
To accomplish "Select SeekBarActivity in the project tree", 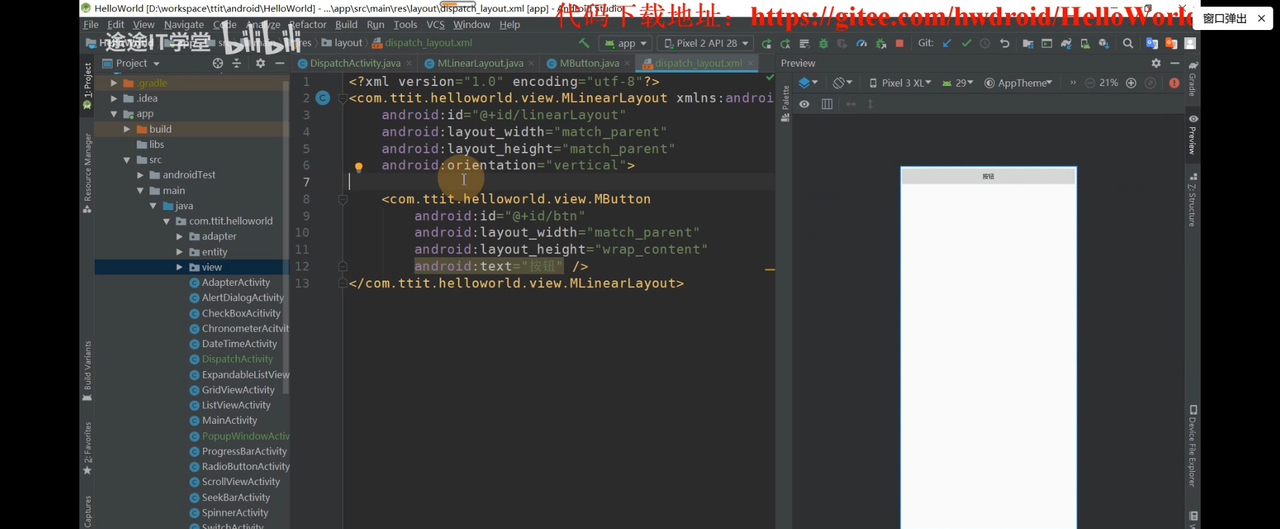I will pyautogui.click(x=235, y=497).
